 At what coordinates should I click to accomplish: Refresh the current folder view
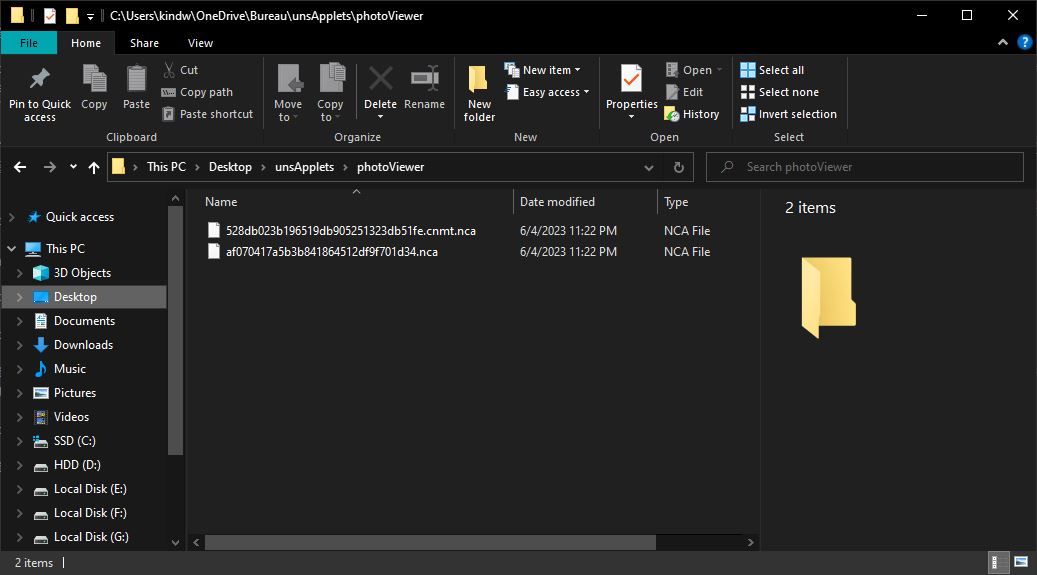pyautogui.click(x=679, y=167)
